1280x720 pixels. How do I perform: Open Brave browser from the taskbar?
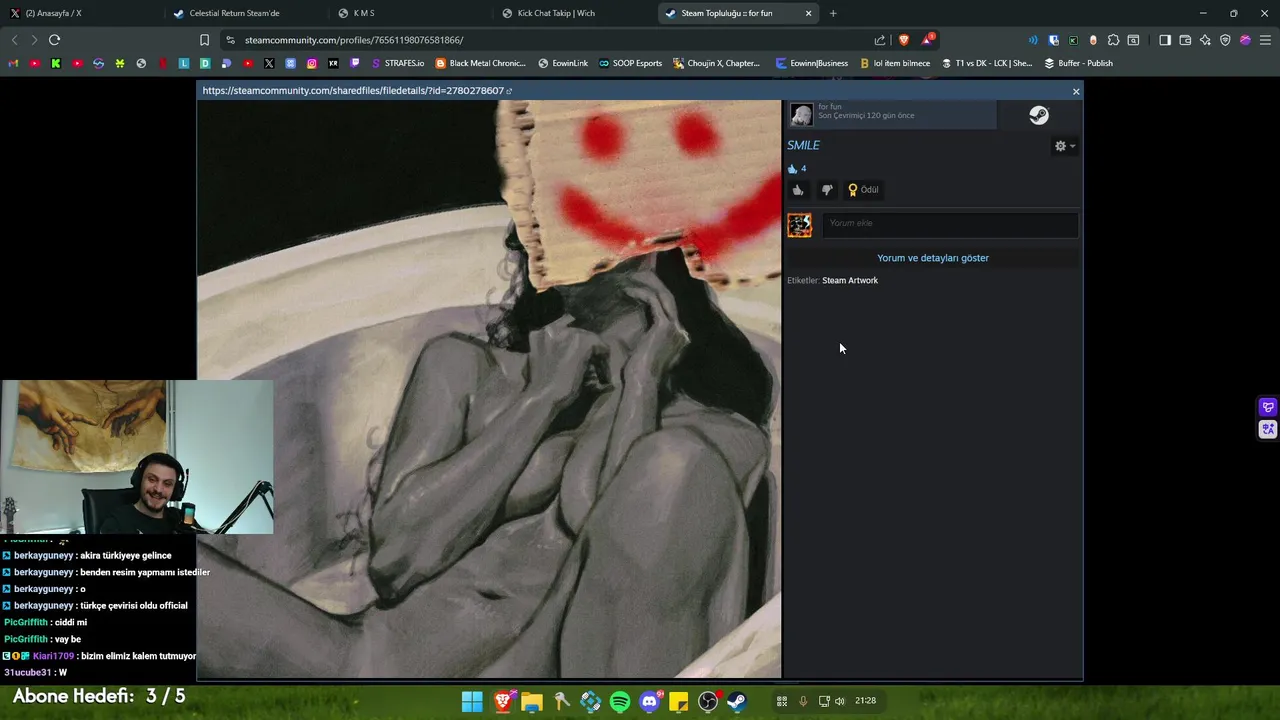click(x=503, y=701)
